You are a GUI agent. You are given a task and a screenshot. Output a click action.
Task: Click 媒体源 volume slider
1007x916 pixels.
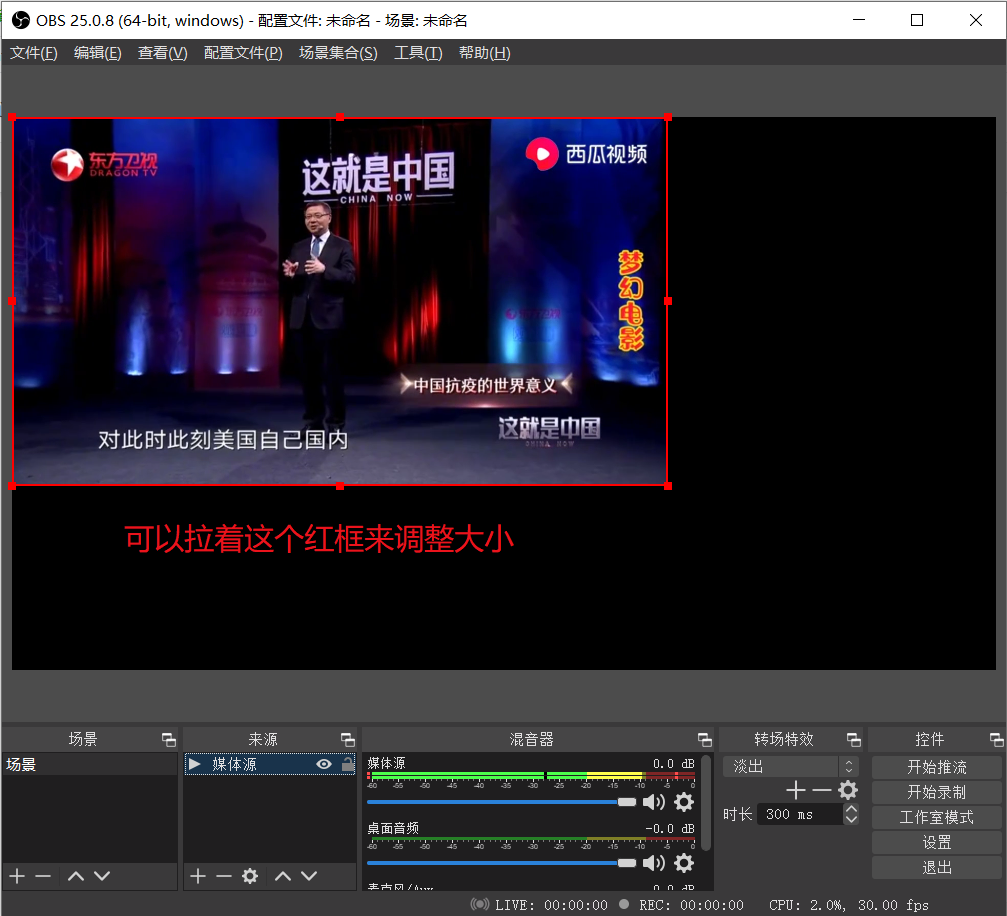tap(501, 802)
